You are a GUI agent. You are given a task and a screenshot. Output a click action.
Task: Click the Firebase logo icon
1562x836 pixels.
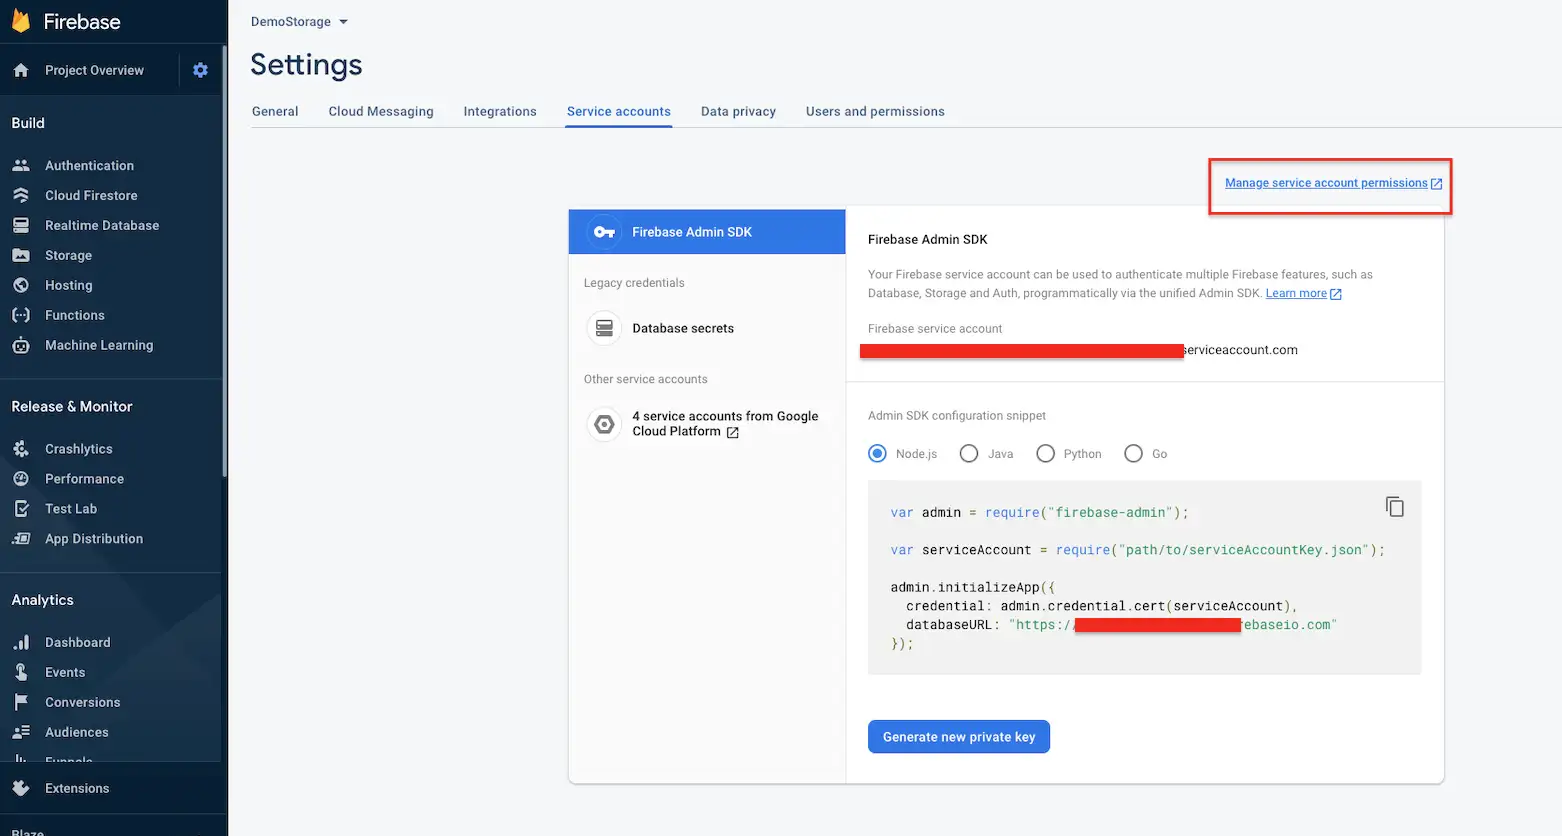pyautogui.click(x=21, y=21)
